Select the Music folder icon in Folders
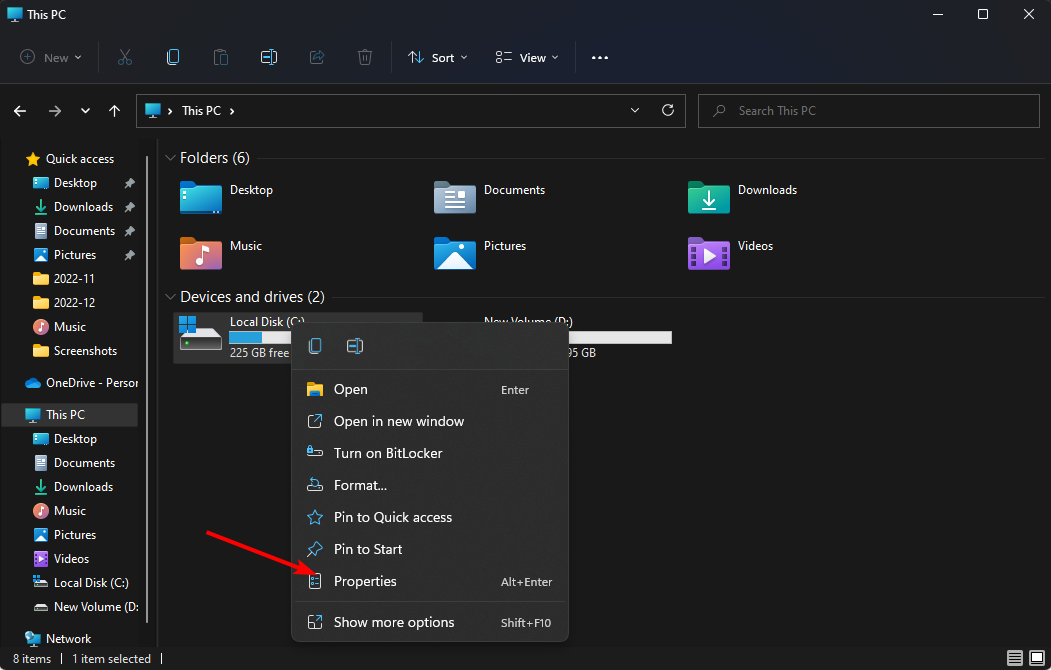This screenshot has width=1051, height=670. [x=200, y=253]
